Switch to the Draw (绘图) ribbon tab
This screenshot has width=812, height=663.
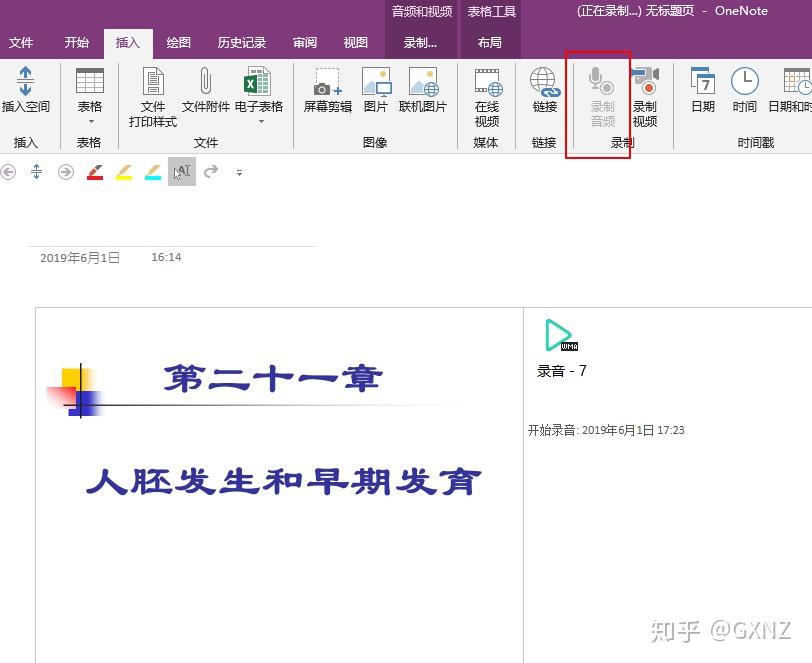(x=178, y=42)
